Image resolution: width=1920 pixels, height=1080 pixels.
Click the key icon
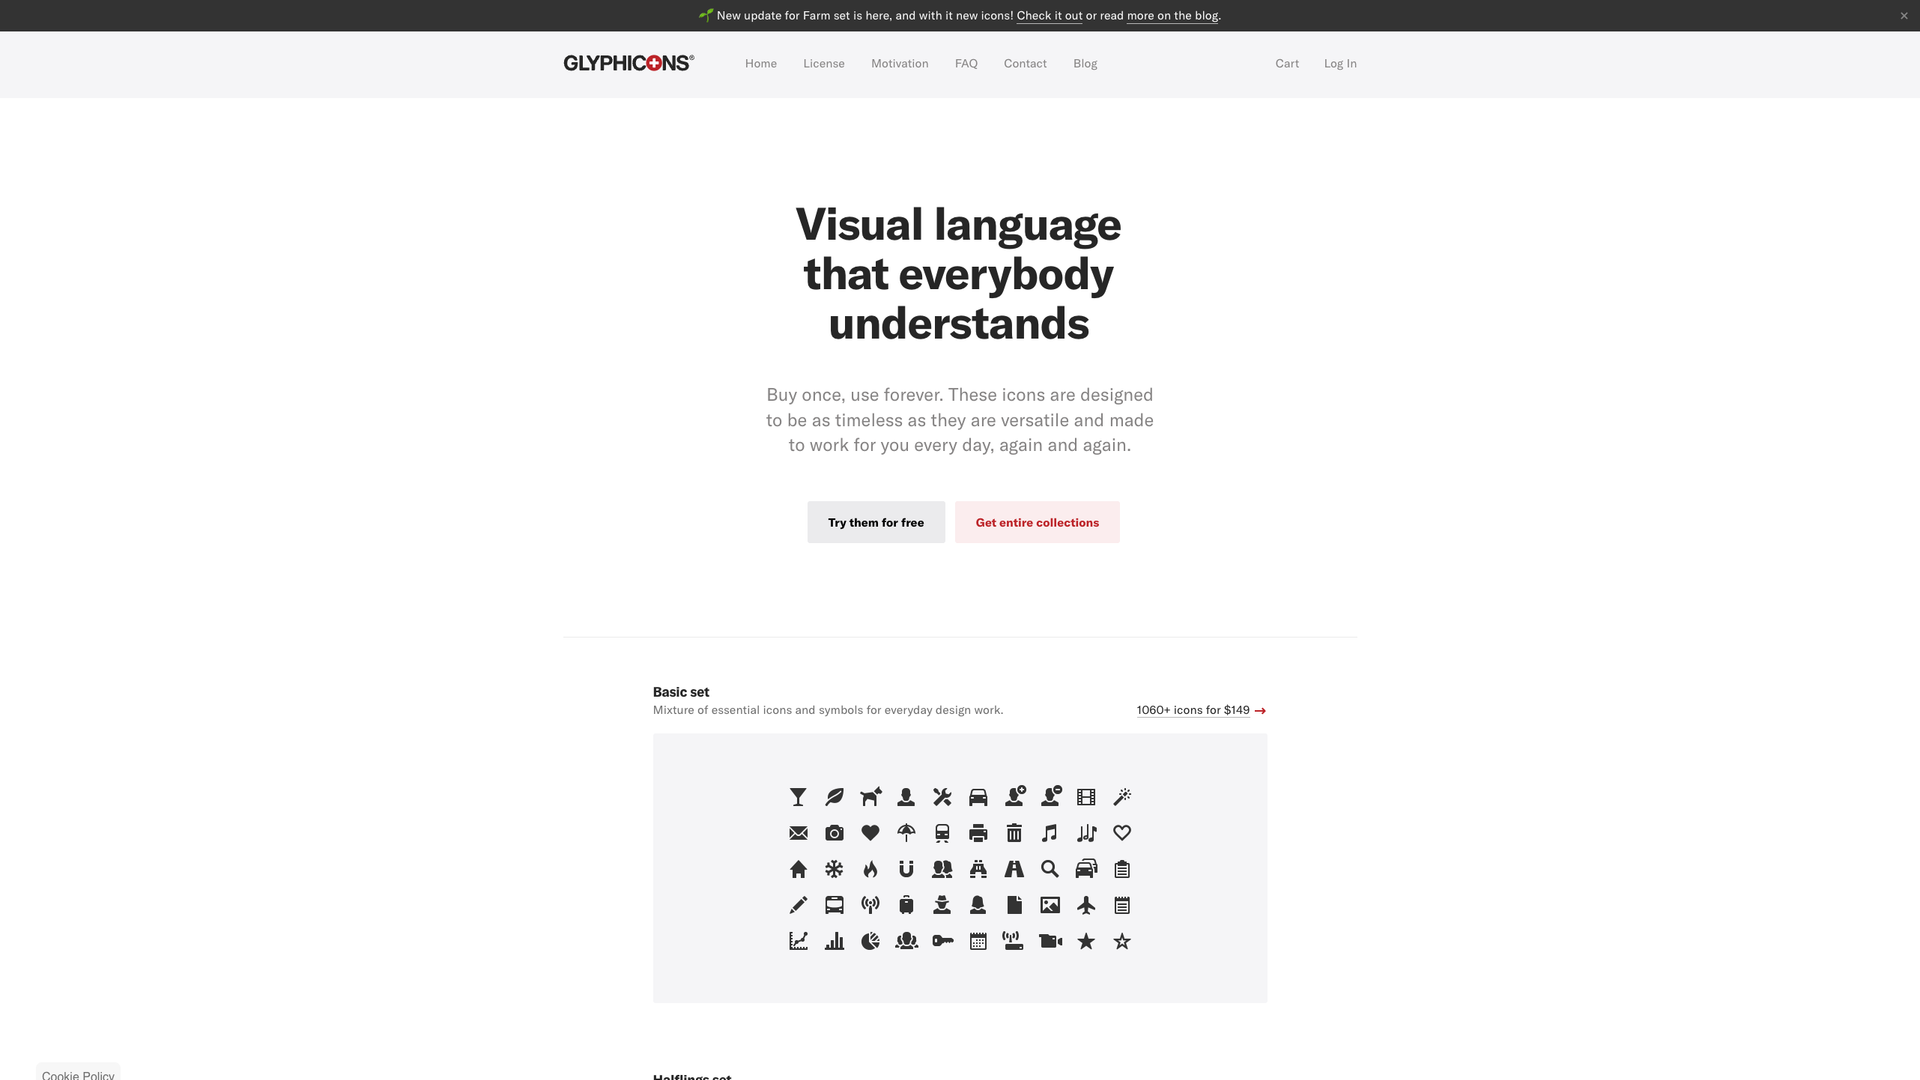942,941
